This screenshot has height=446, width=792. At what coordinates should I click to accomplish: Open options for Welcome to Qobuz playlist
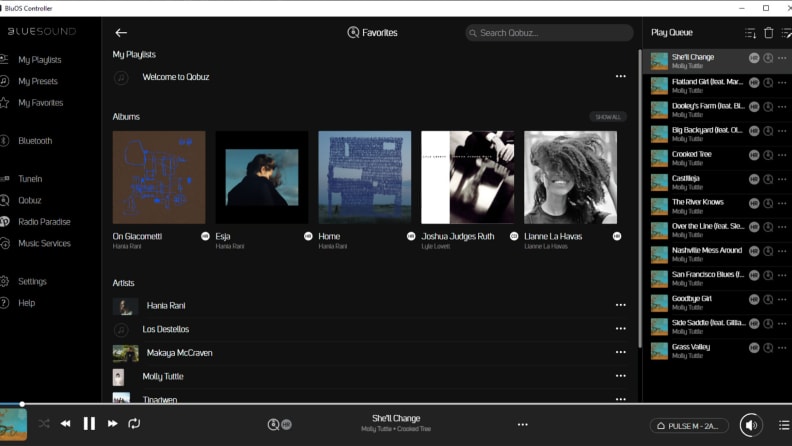(x=621, y=76)
